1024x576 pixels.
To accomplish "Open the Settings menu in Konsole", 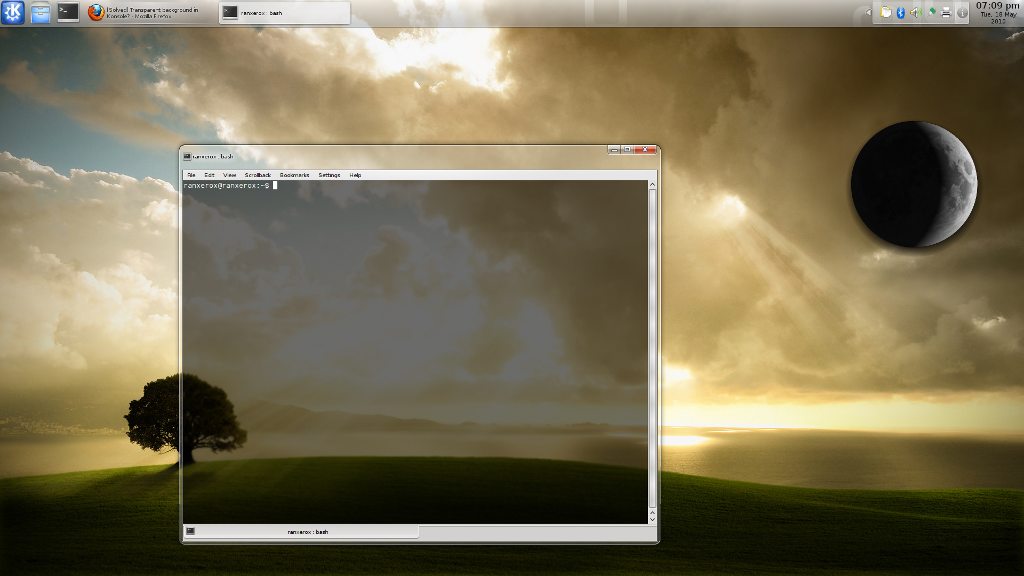I will pos(329,175).
